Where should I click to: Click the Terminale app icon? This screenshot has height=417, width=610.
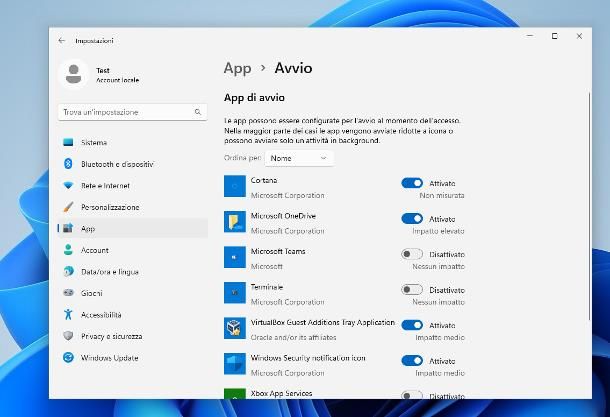click(235, 293)
